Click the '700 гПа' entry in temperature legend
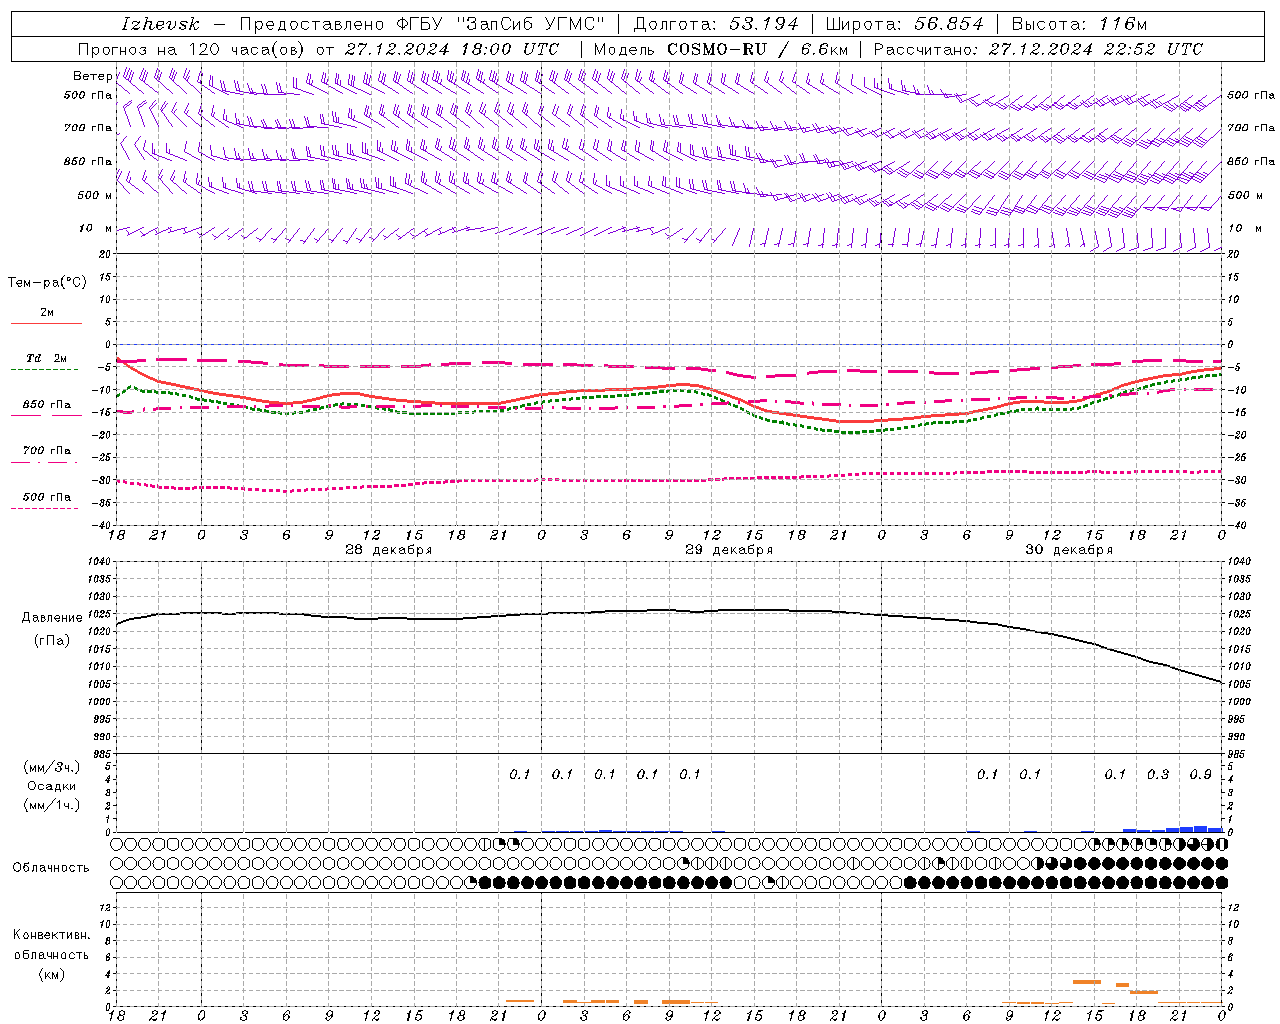The image size is (1280, 1024). click(47, 451)
